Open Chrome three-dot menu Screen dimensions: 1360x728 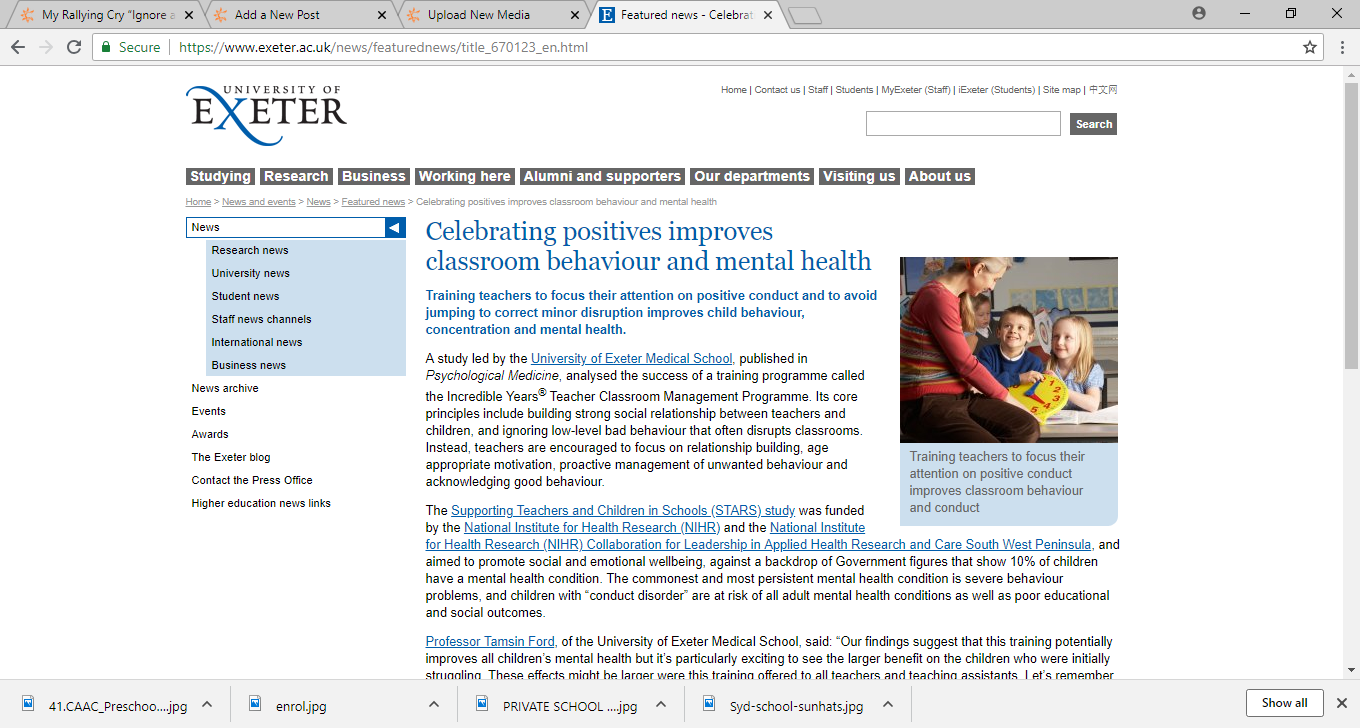[1342, 47]
